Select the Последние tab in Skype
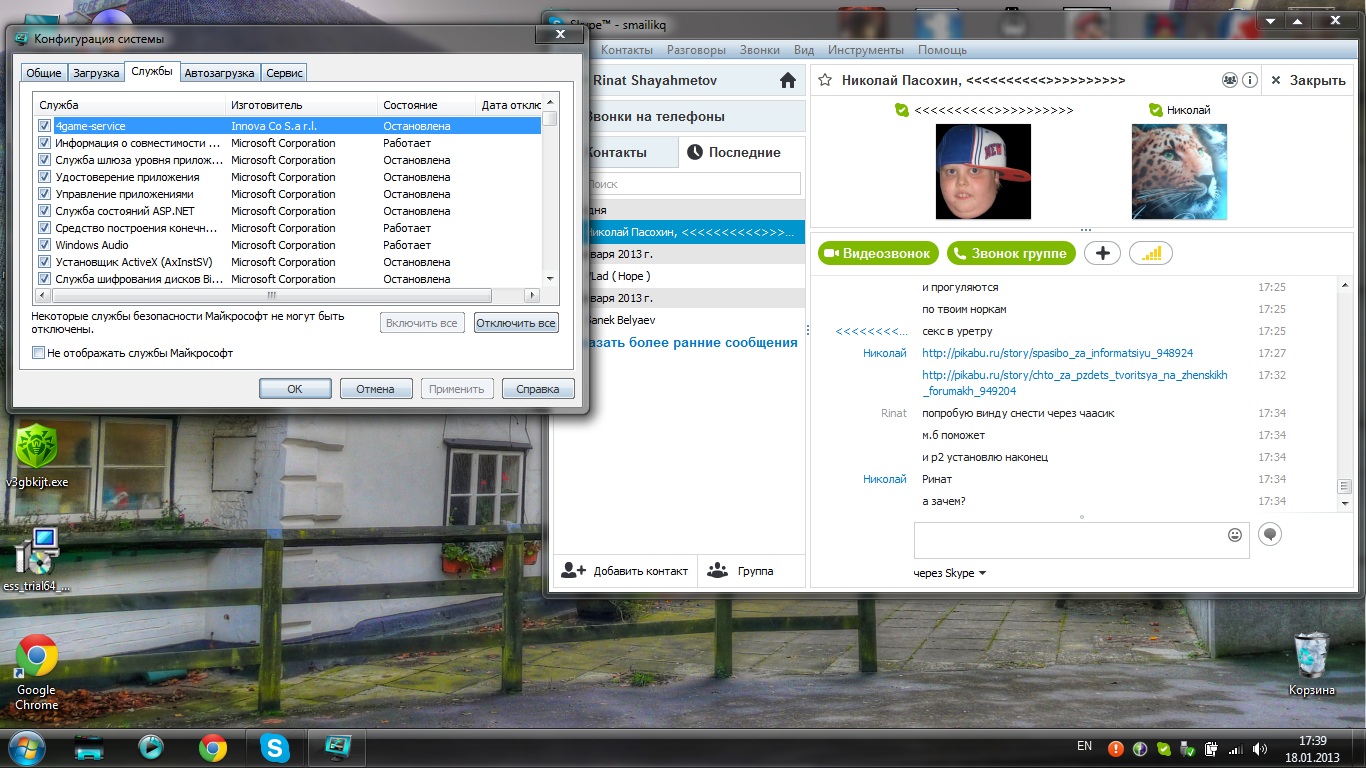The image size is (1366, 768). click(x=742, y=152)
